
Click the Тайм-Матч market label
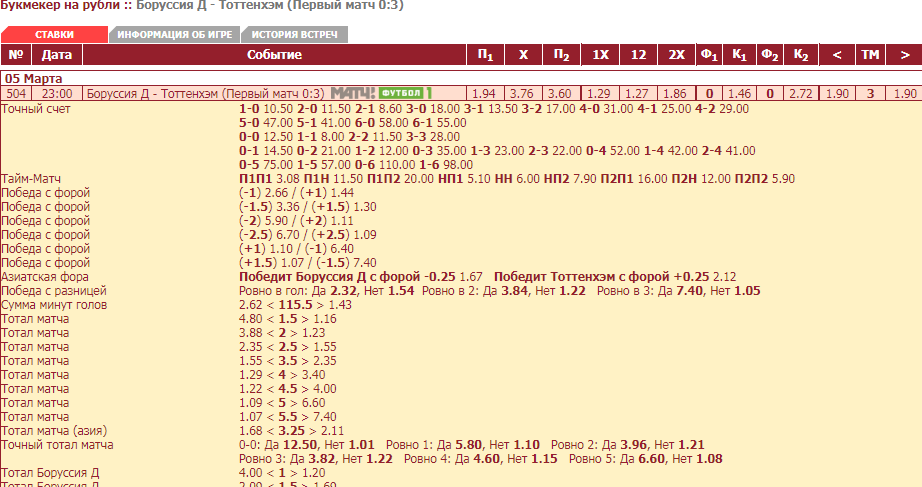click(31, 179)
